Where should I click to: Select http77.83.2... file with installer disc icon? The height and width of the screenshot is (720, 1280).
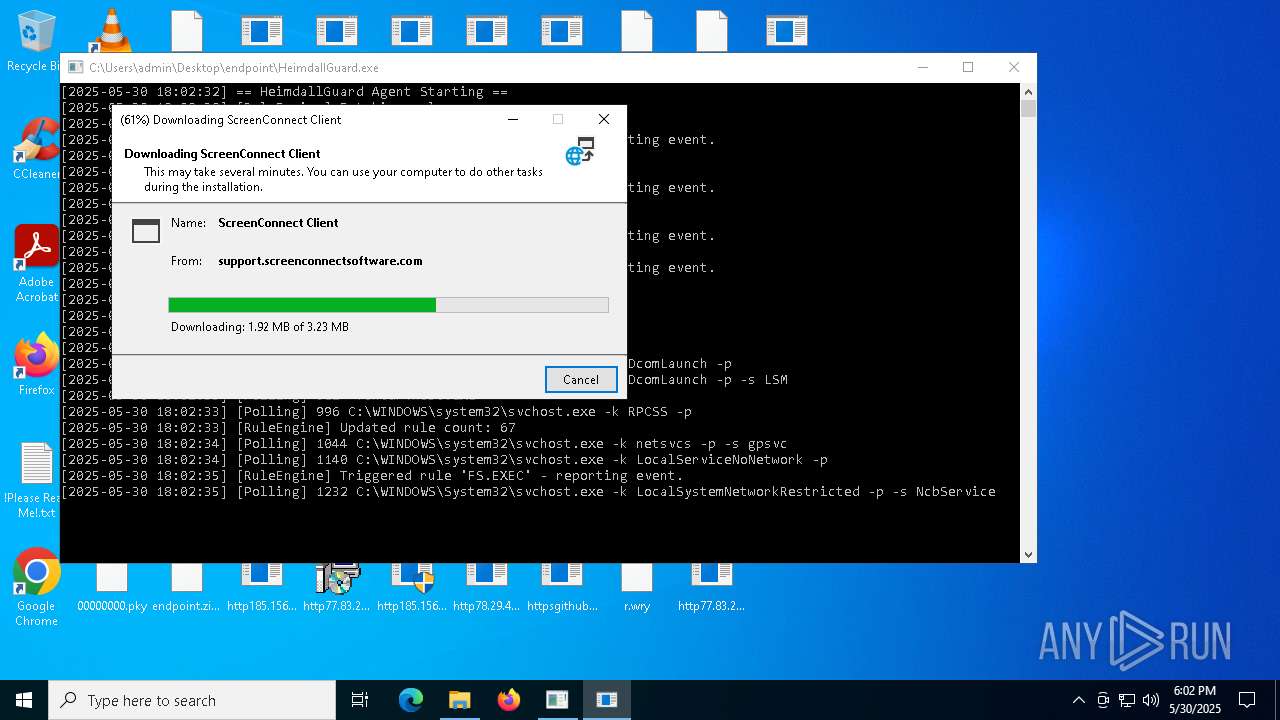337,589
